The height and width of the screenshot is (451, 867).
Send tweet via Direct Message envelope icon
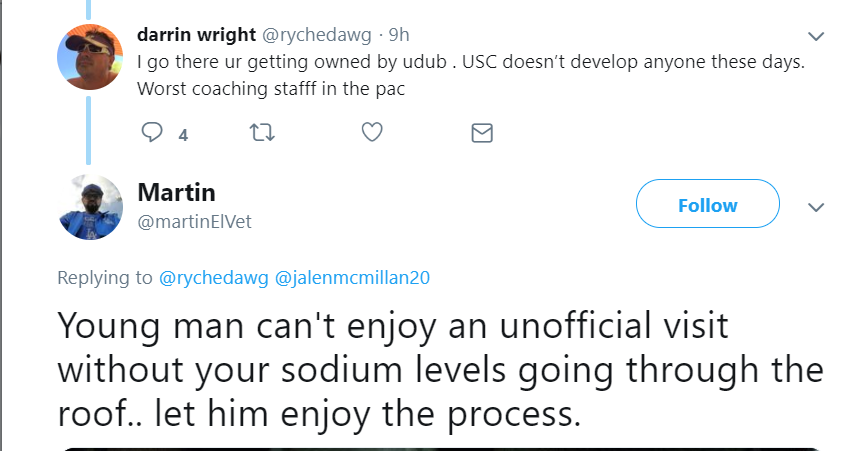coord(482,133)
